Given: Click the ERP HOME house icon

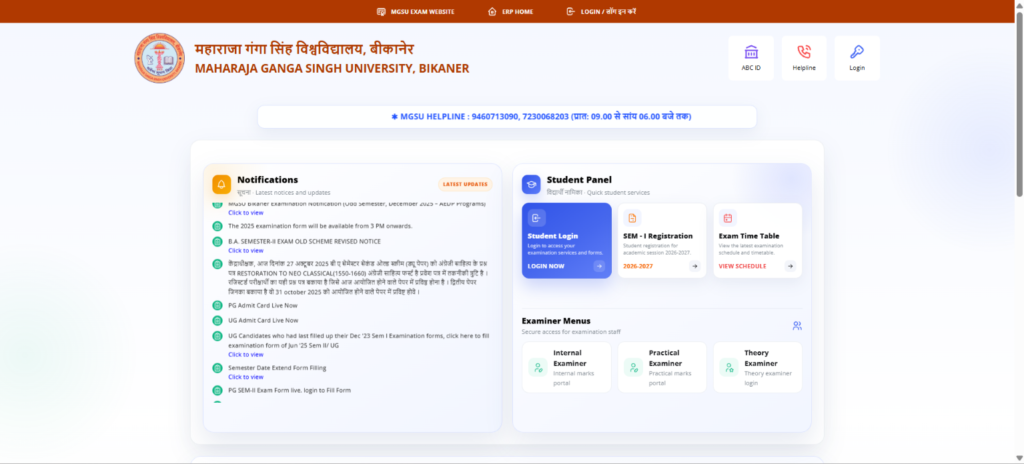Looking at the screenshot, I should [x=492, y=12].
